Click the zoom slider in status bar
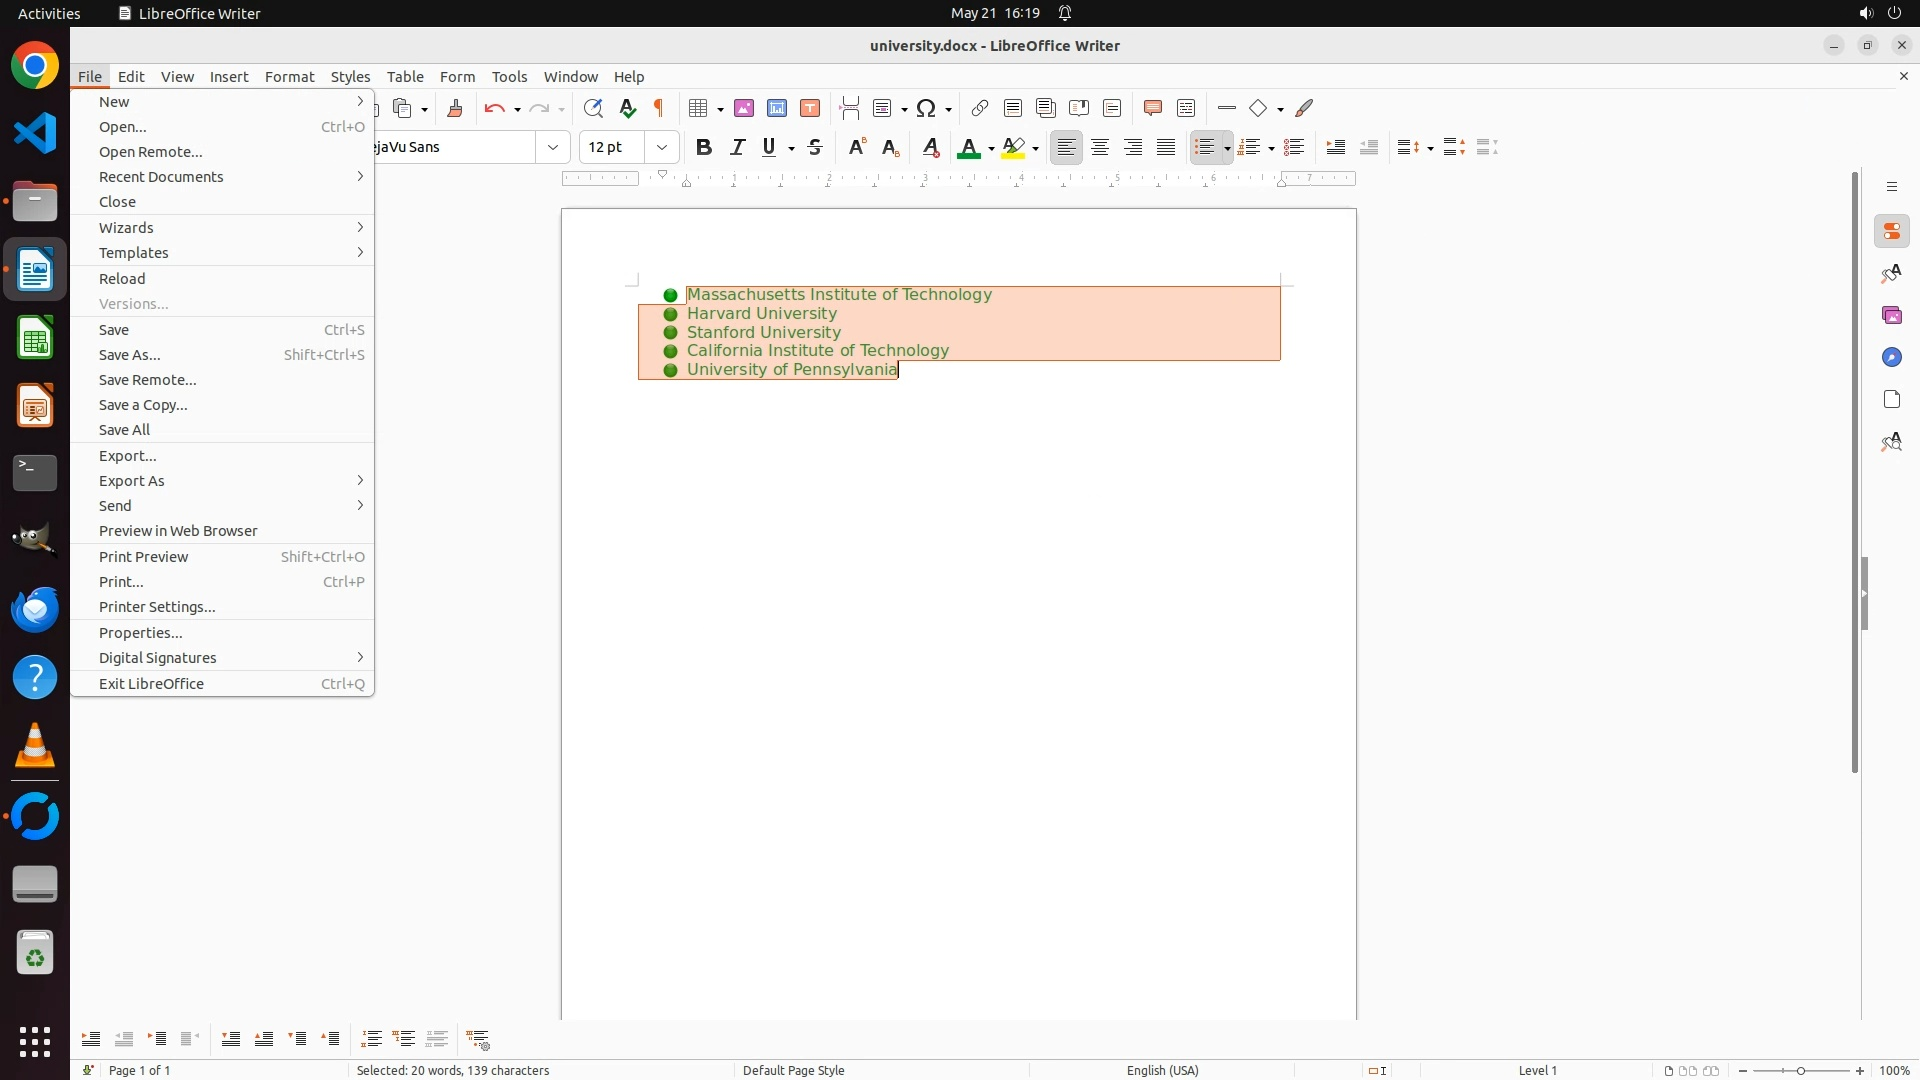 coord(1801,1071)
